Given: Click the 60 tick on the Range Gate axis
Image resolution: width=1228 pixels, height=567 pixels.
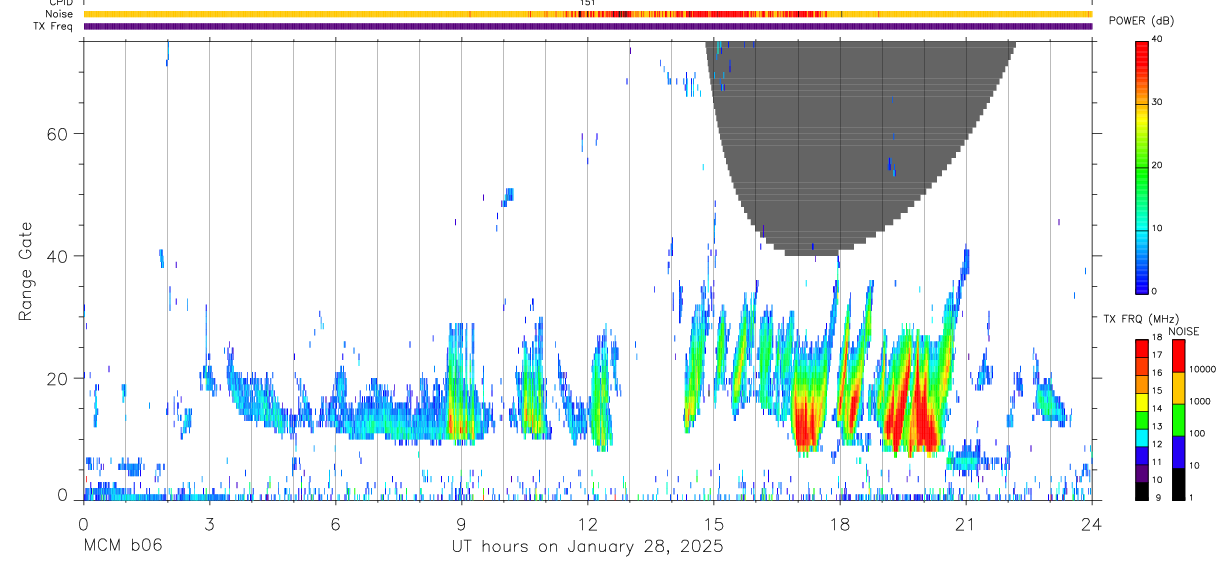Looking at the screenshot, I should pos(59,133).
